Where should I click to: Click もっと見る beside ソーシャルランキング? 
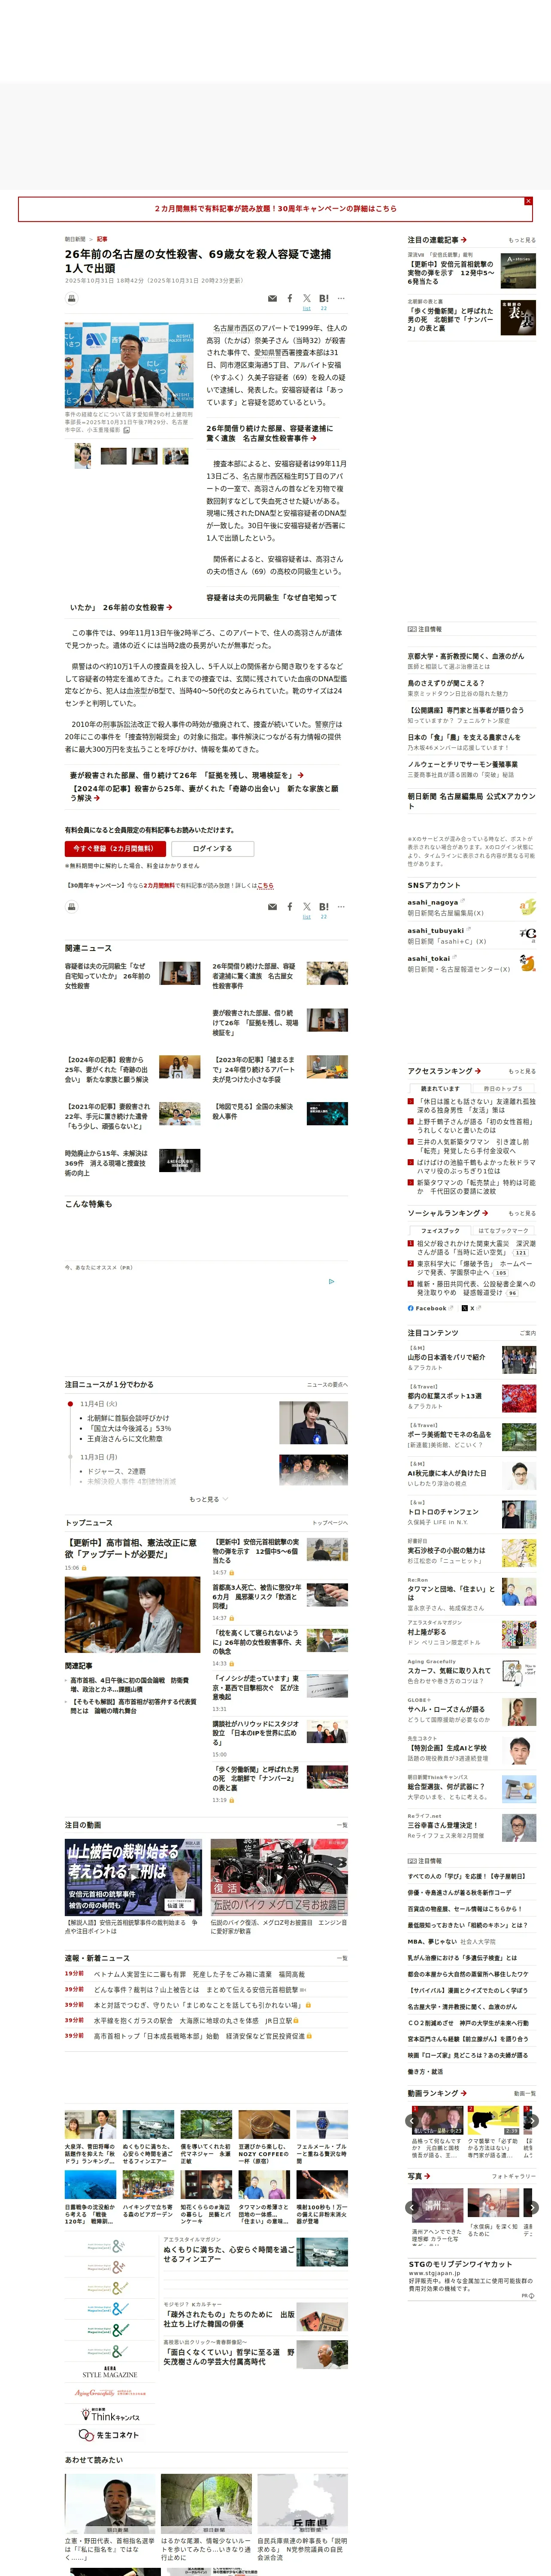point(521,1213)
